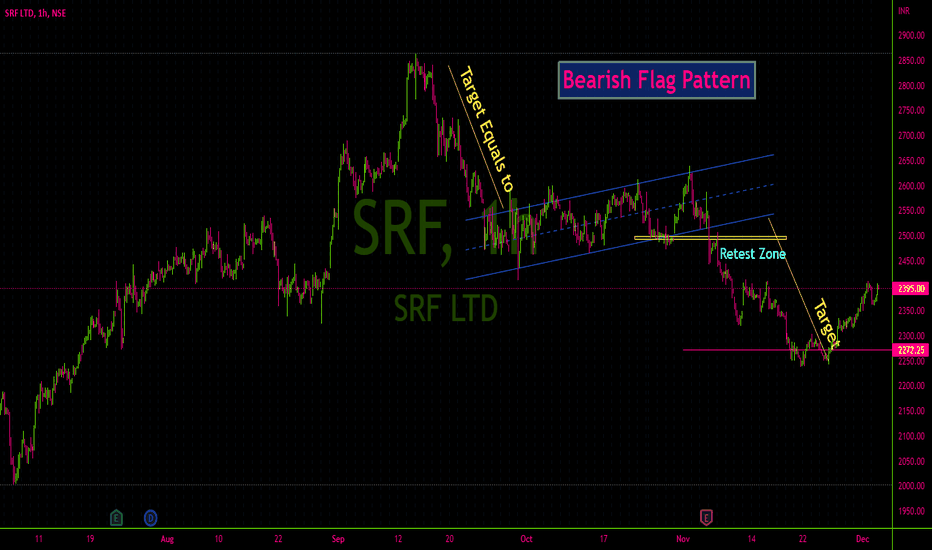Click the 2000.00 price axis value
This screenshot has height=550, width=932.
pos(911,486)
